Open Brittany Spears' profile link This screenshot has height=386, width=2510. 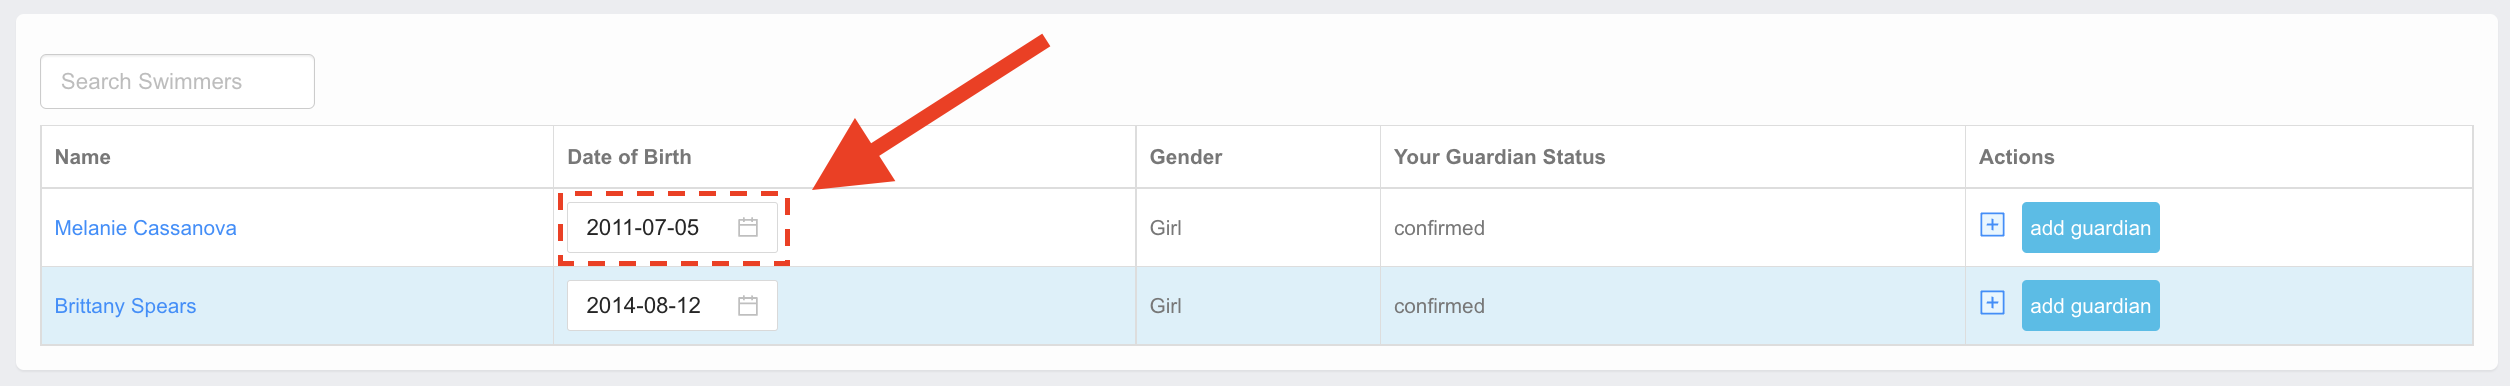click(125, 306)
